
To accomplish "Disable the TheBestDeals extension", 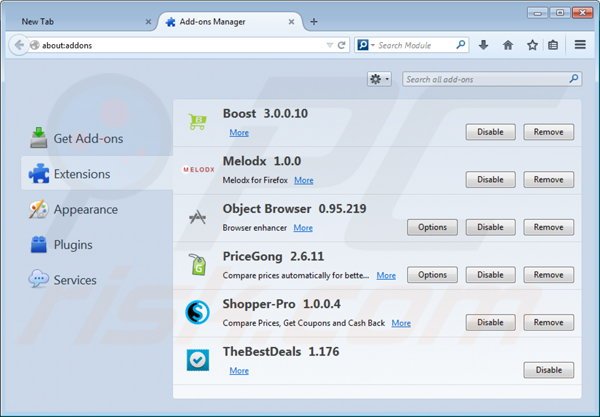I will (548, 370).
